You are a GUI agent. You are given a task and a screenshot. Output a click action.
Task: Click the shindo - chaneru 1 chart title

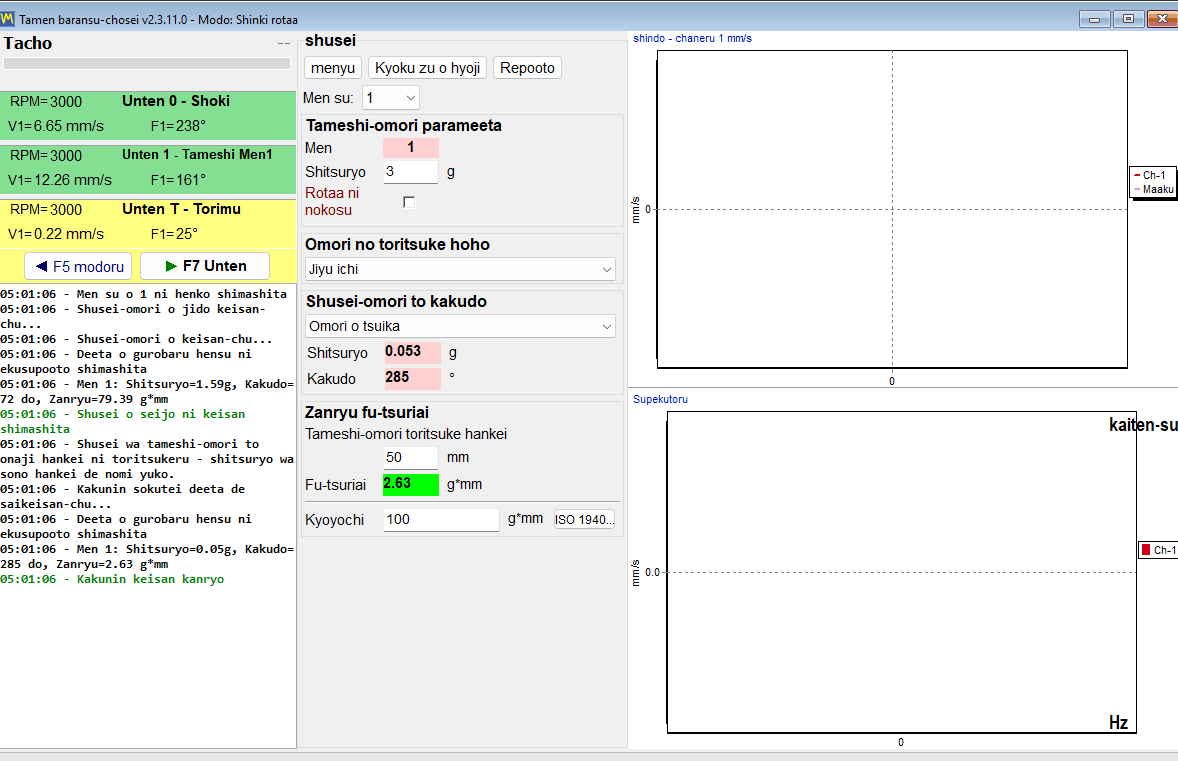(x=692, y=38)
